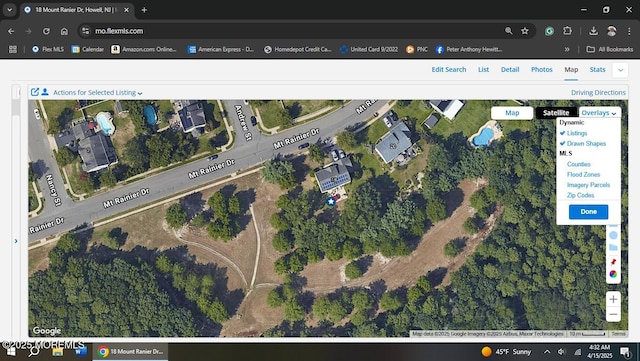The width and height of the screenshot is (640, 361).
Task: Open the Amazon.com bookmark
Action: 144,49
